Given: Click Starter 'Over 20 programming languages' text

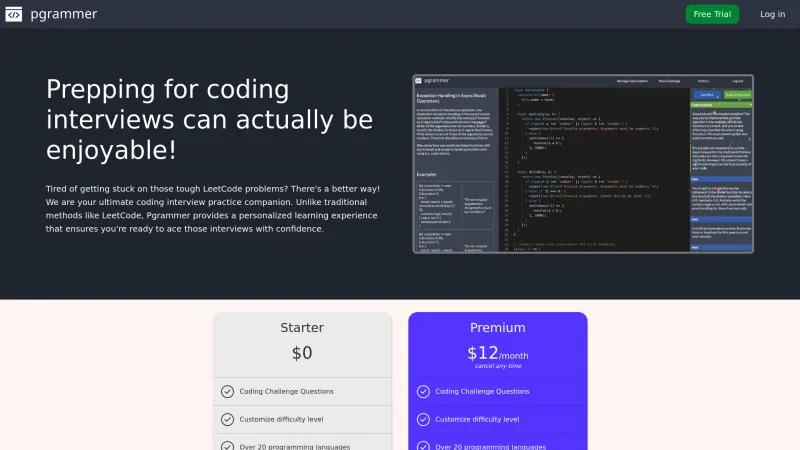Looking at the screenshot, I should tap(295, 446).
